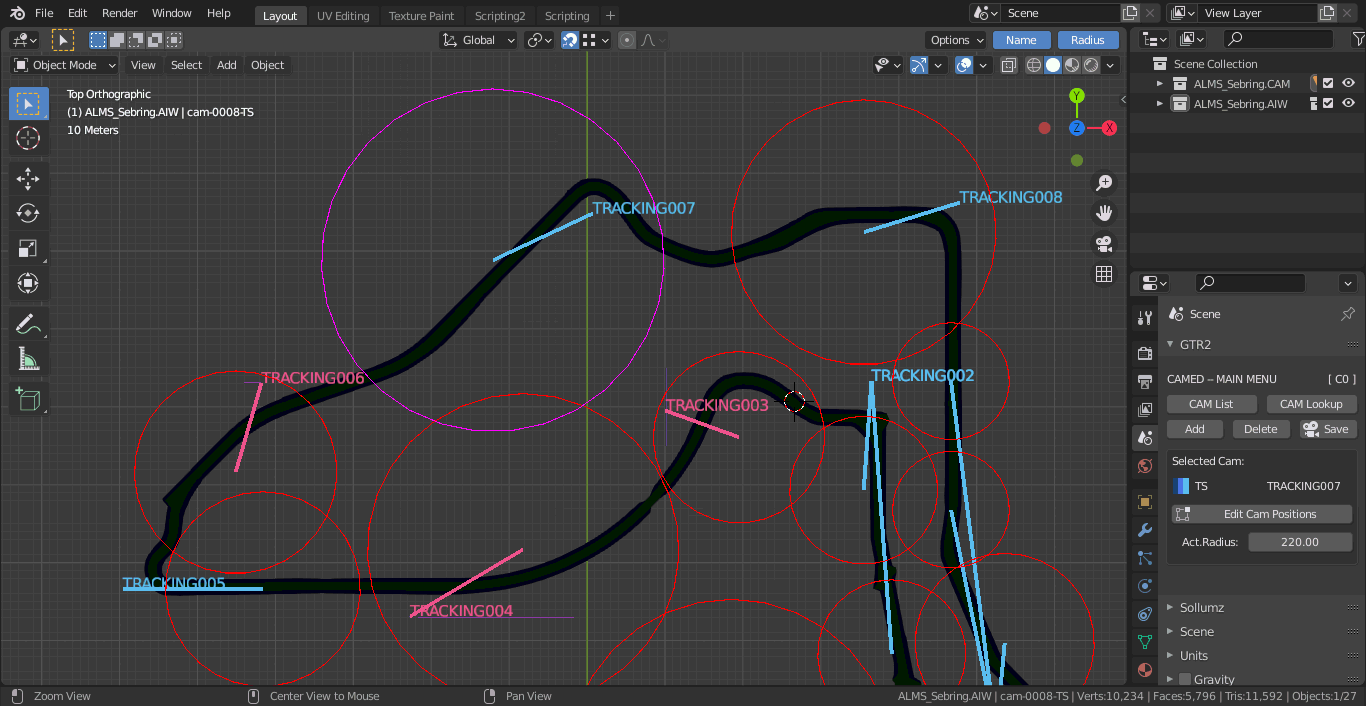Select the Scale tool

pyautogui.click(x=28, y=249)
